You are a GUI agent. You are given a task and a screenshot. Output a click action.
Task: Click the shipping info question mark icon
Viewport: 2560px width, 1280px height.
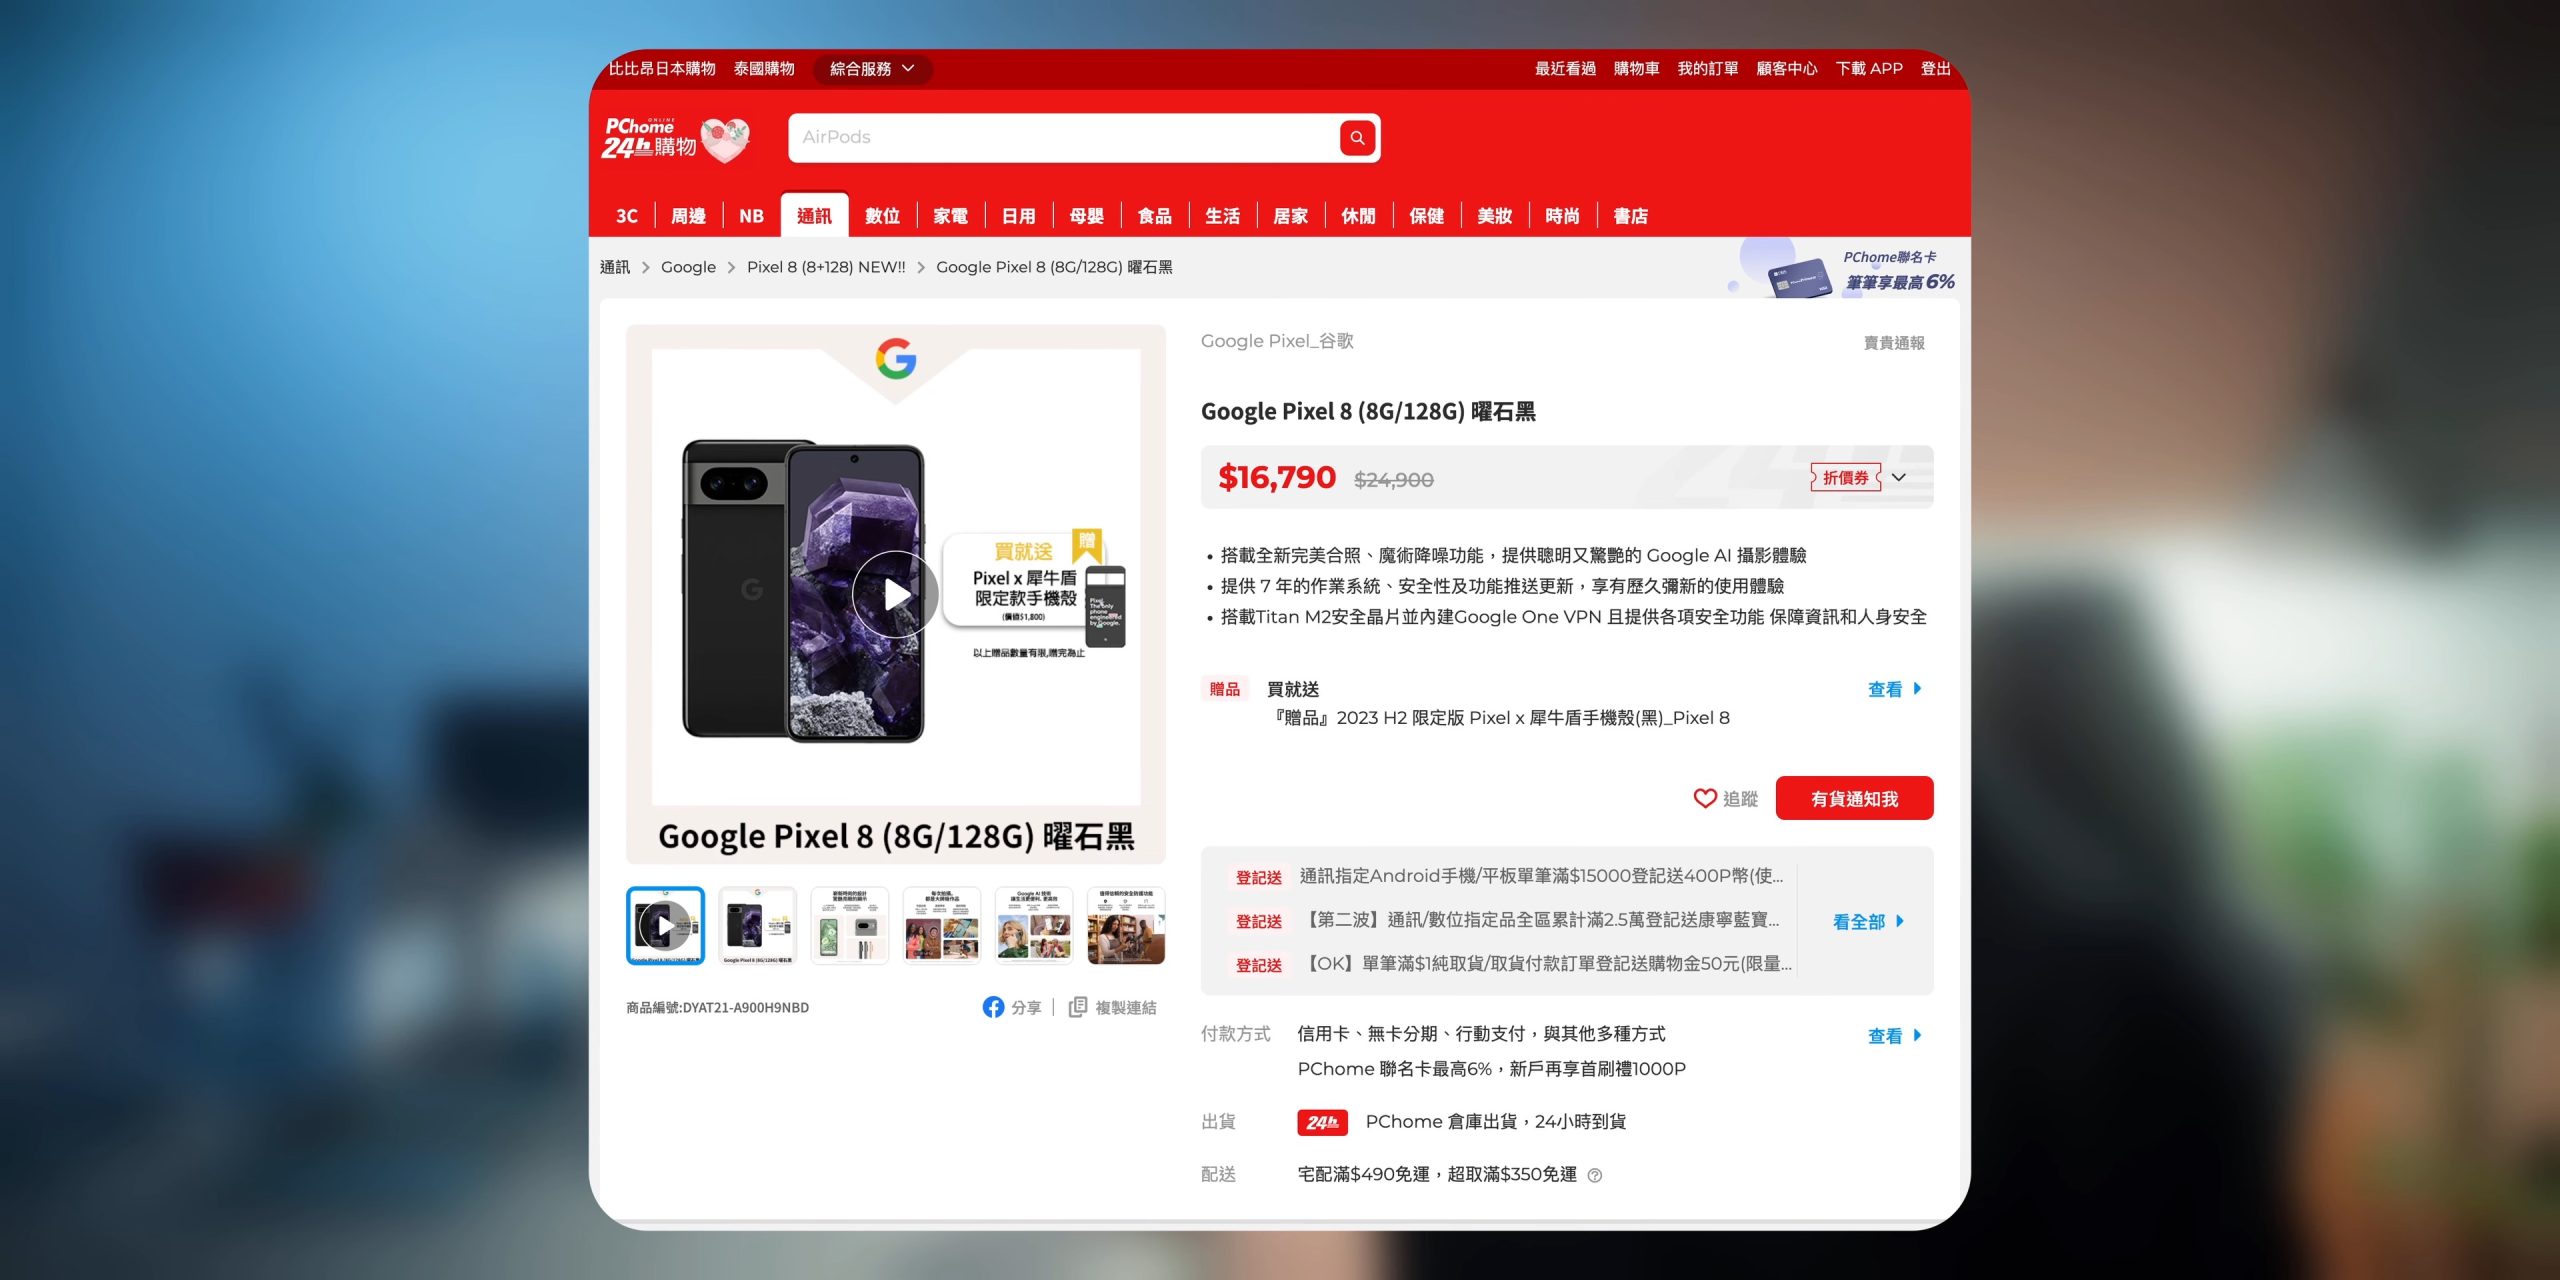point(1595,1175)
